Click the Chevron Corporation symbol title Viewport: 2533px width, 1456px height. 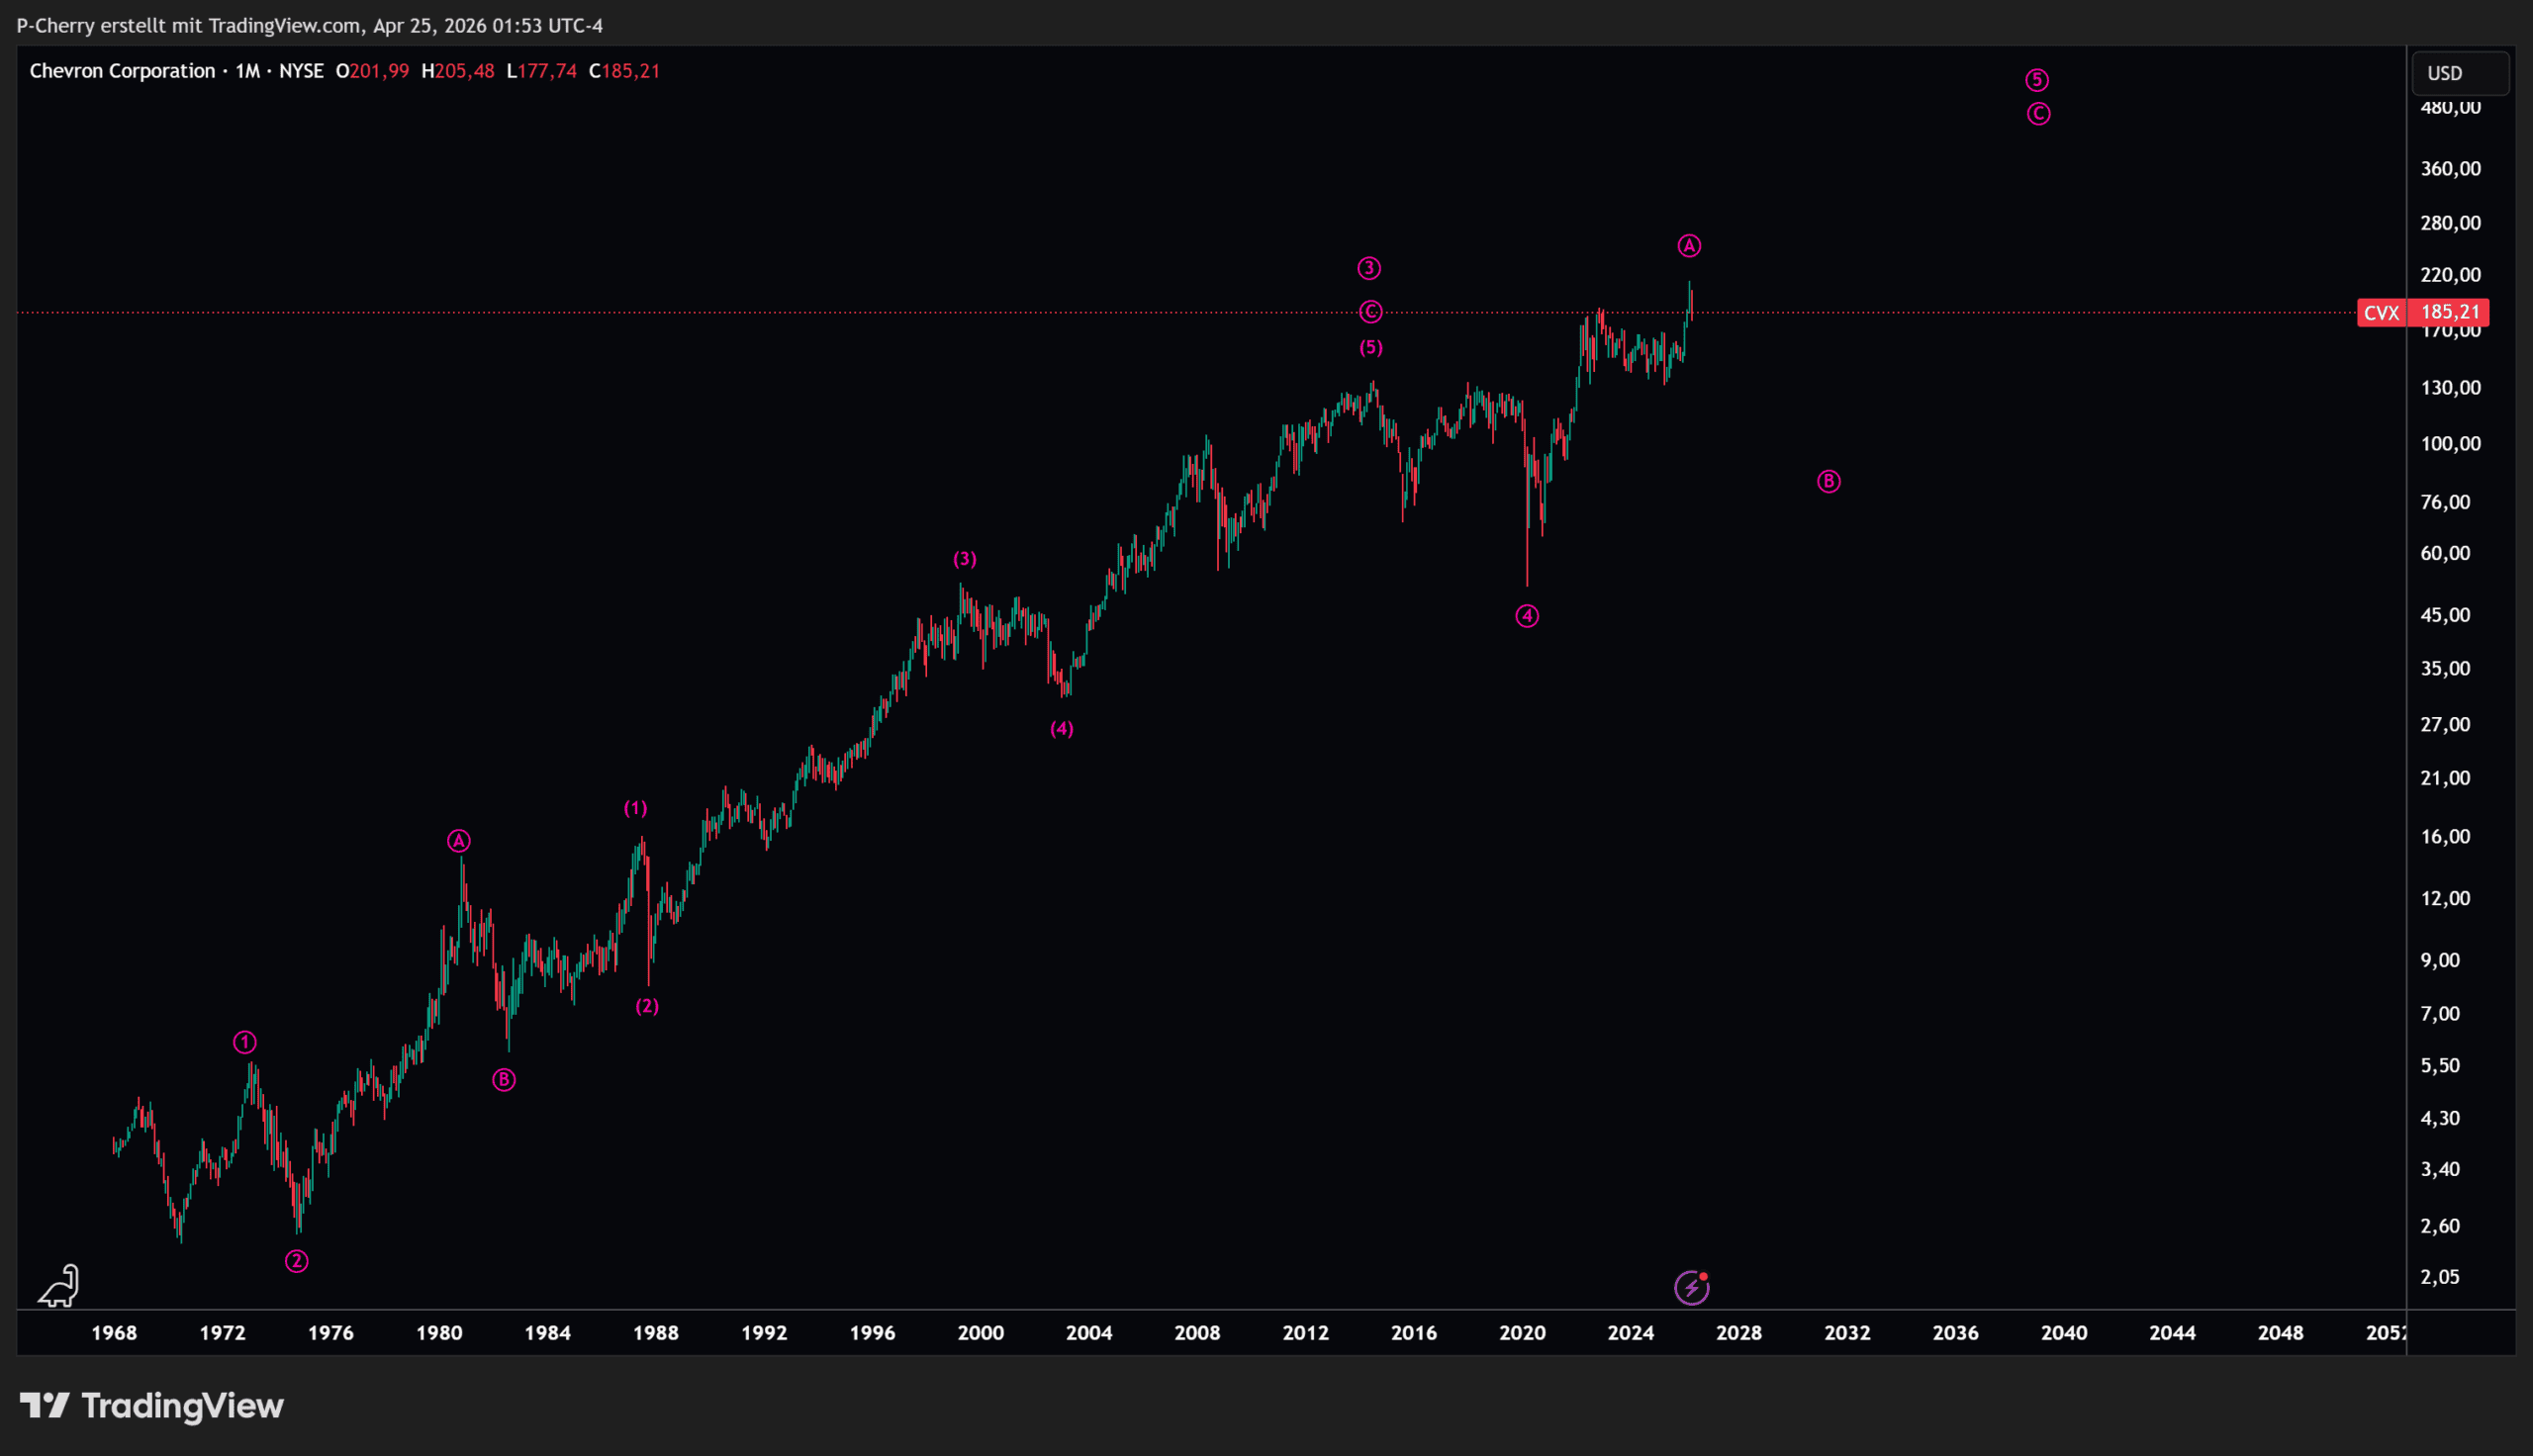(x=122, y=71)
